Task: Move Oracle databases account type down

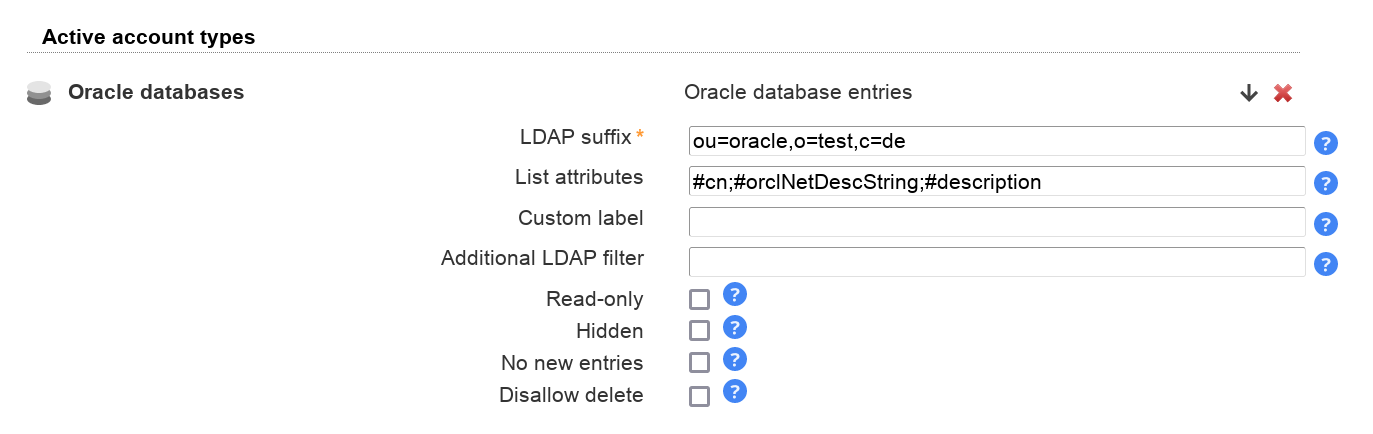Action: coord(1248,93)
